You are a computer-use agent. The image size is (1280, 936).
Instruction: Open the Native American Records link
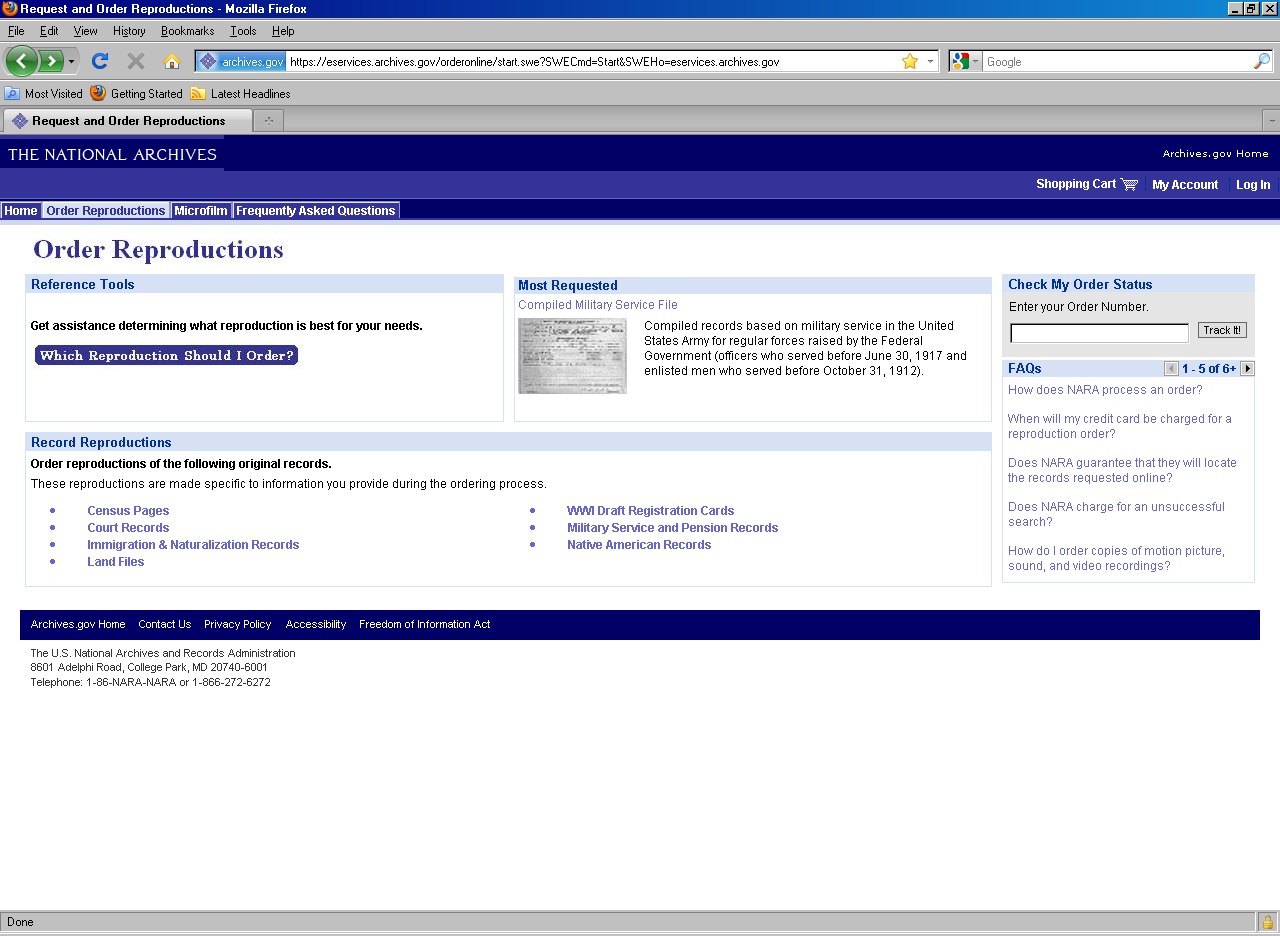[639, 545]
